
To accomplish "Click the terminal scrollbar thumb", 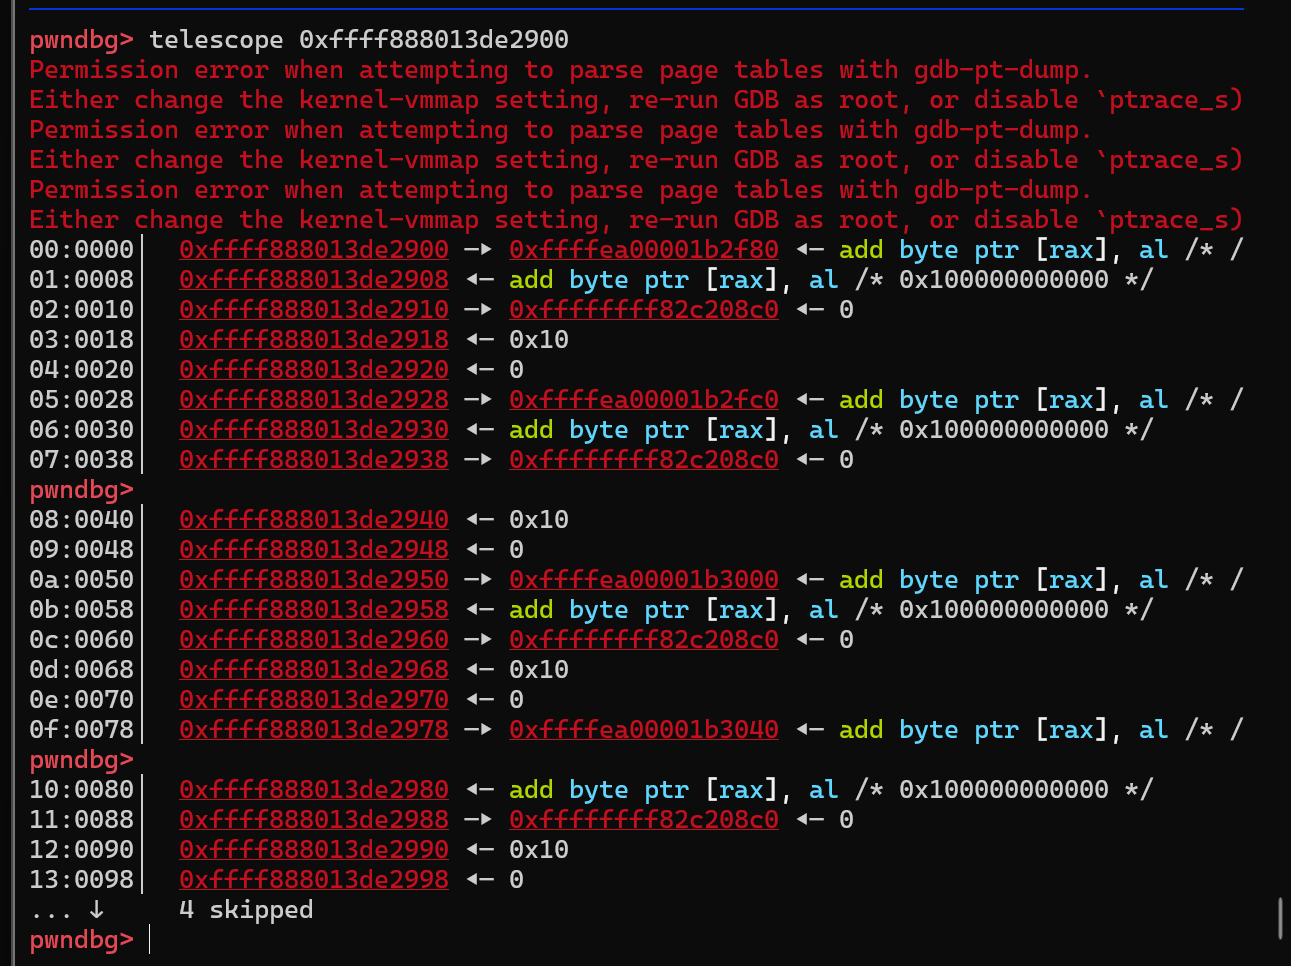I will pos(1280,919).
